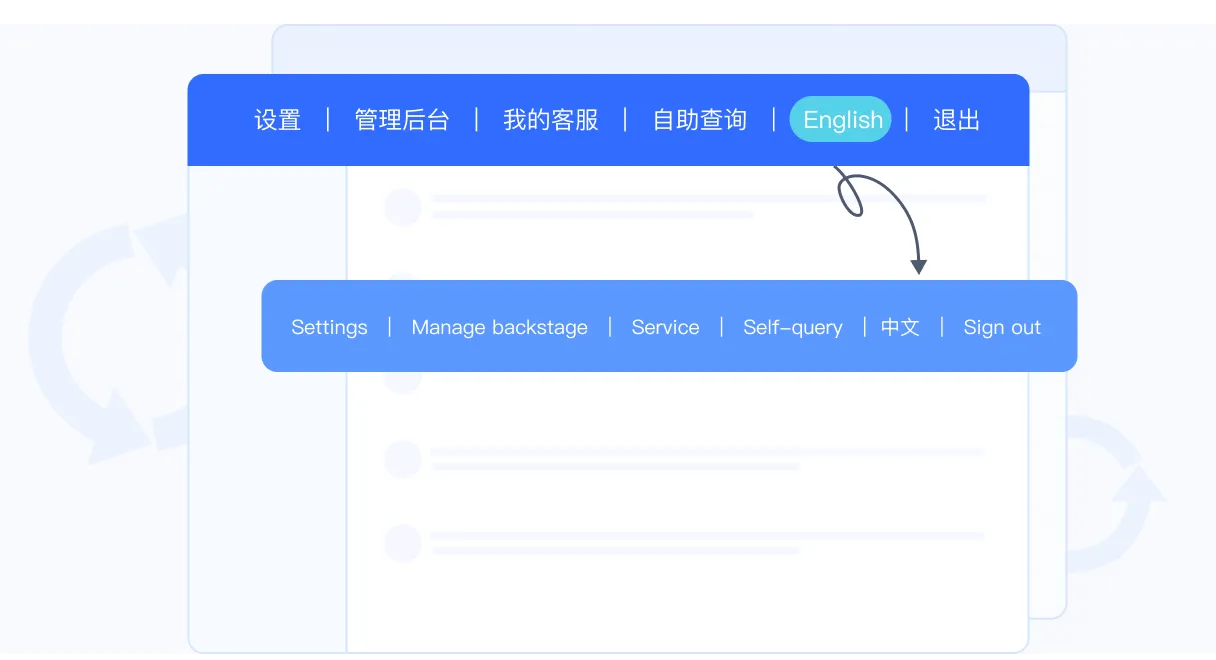
Task: Click the Sign out link
Action: [1002, 327]
